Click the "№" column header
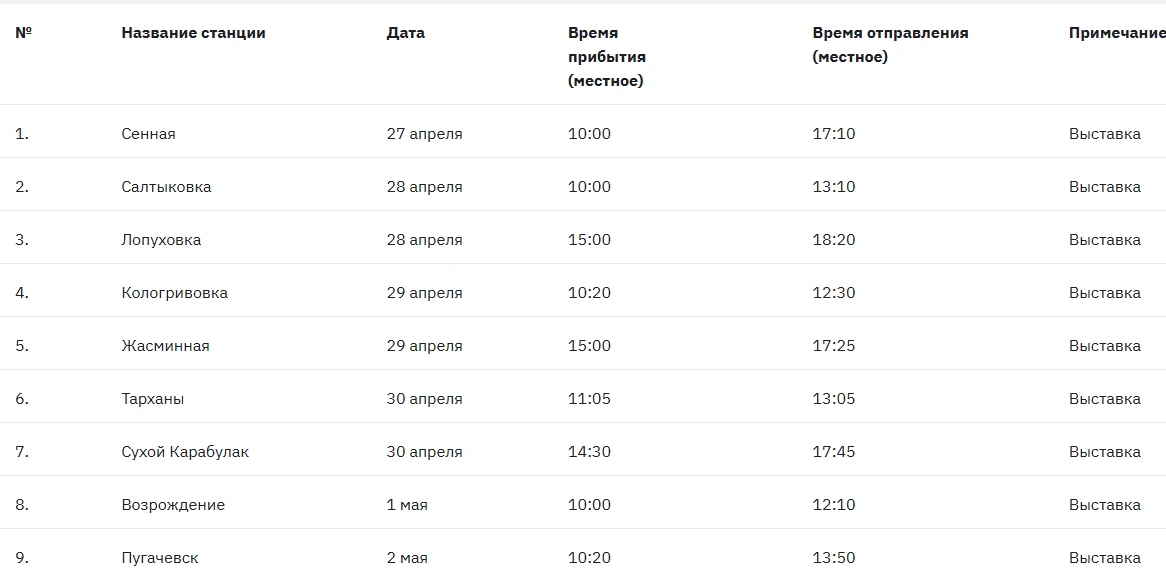This screenshot has width=1166, height=576. (24, 33)
